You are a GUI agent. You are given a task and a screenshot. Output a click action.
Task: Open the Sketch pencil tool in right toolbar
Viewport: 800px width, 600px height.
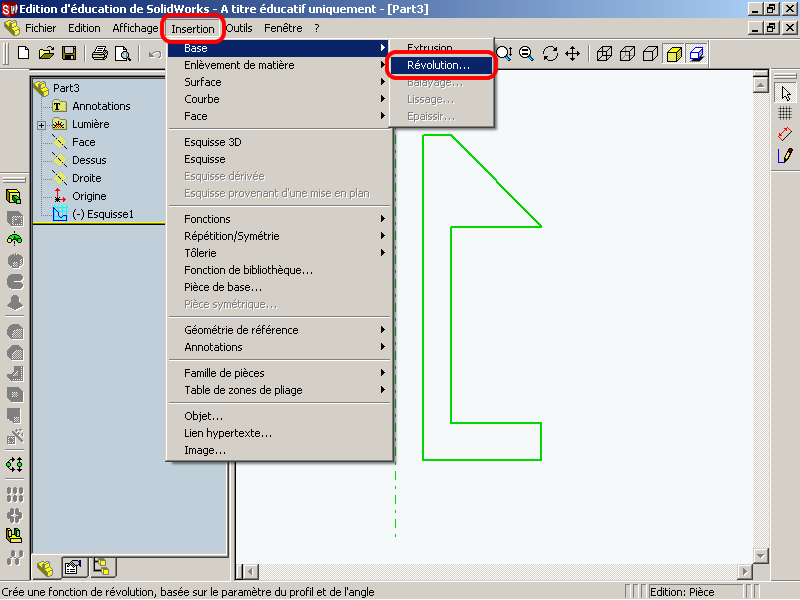pos(785,155)
